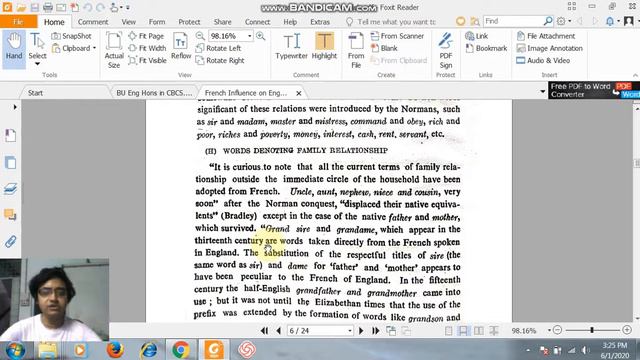Open file from quick access toolbar
The height and width of the screenshot is (360, 640).
click(x=21, y=7)
